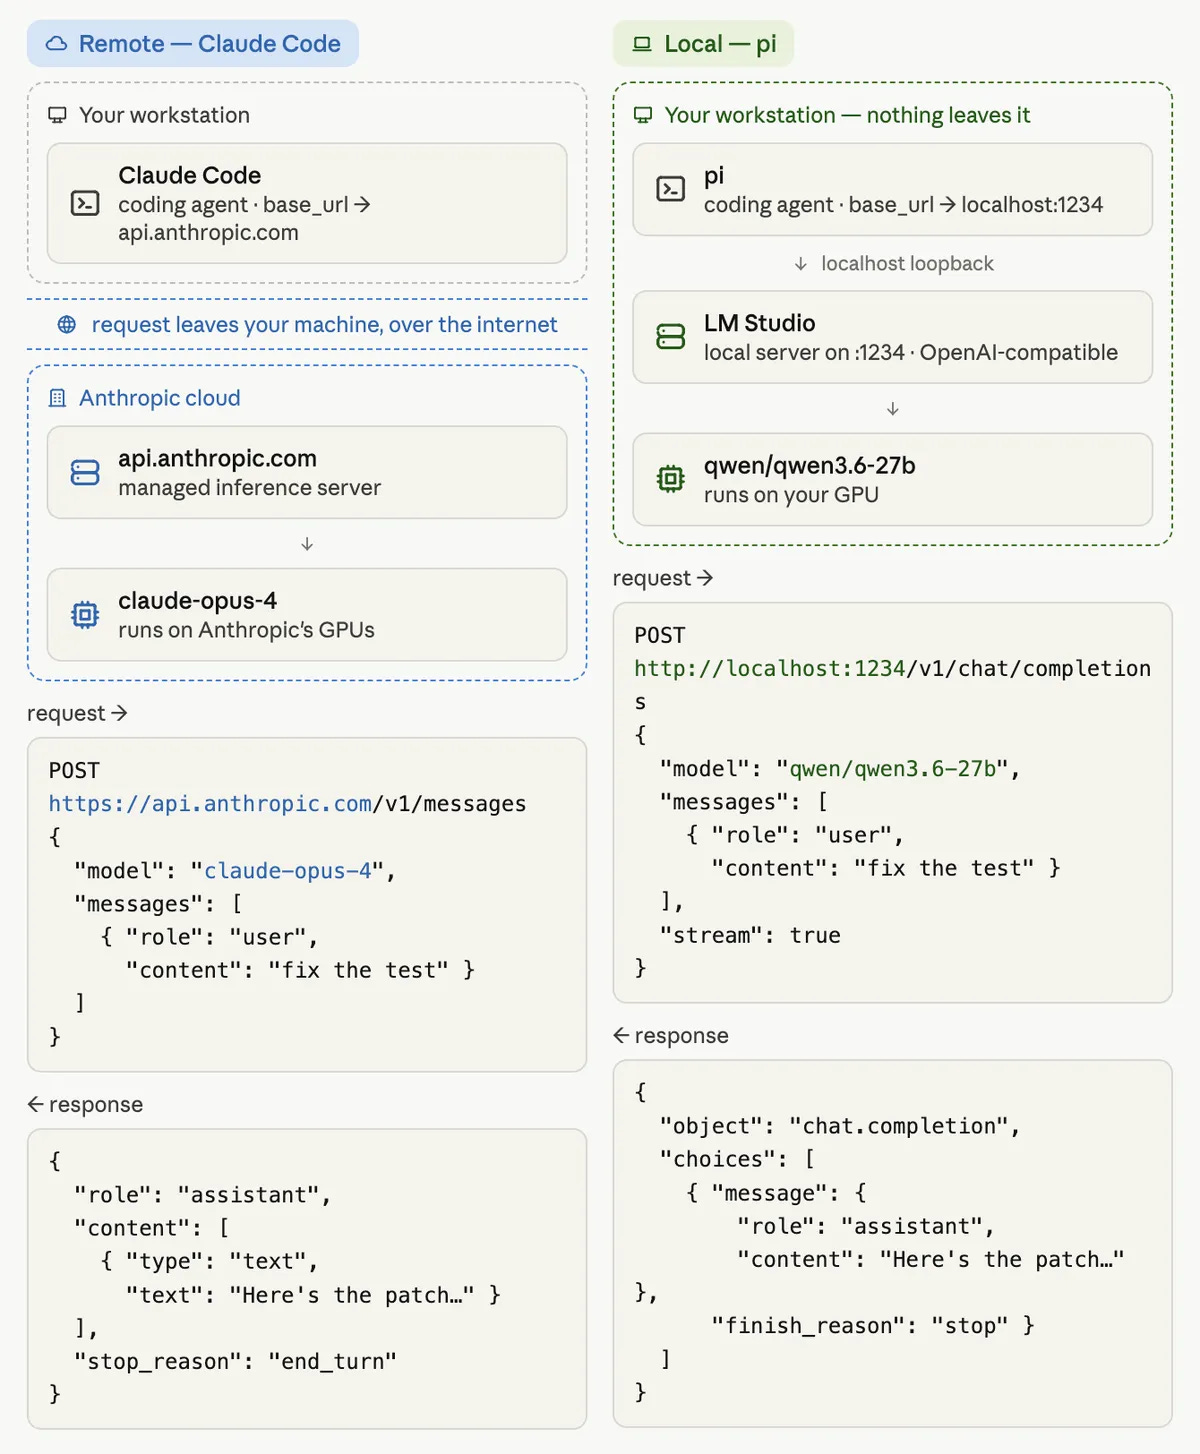The height and width of the screenshot is (1454, 1200).
Task: Click down arrow below LM Studio card
Action: click(x=893, y=409)
